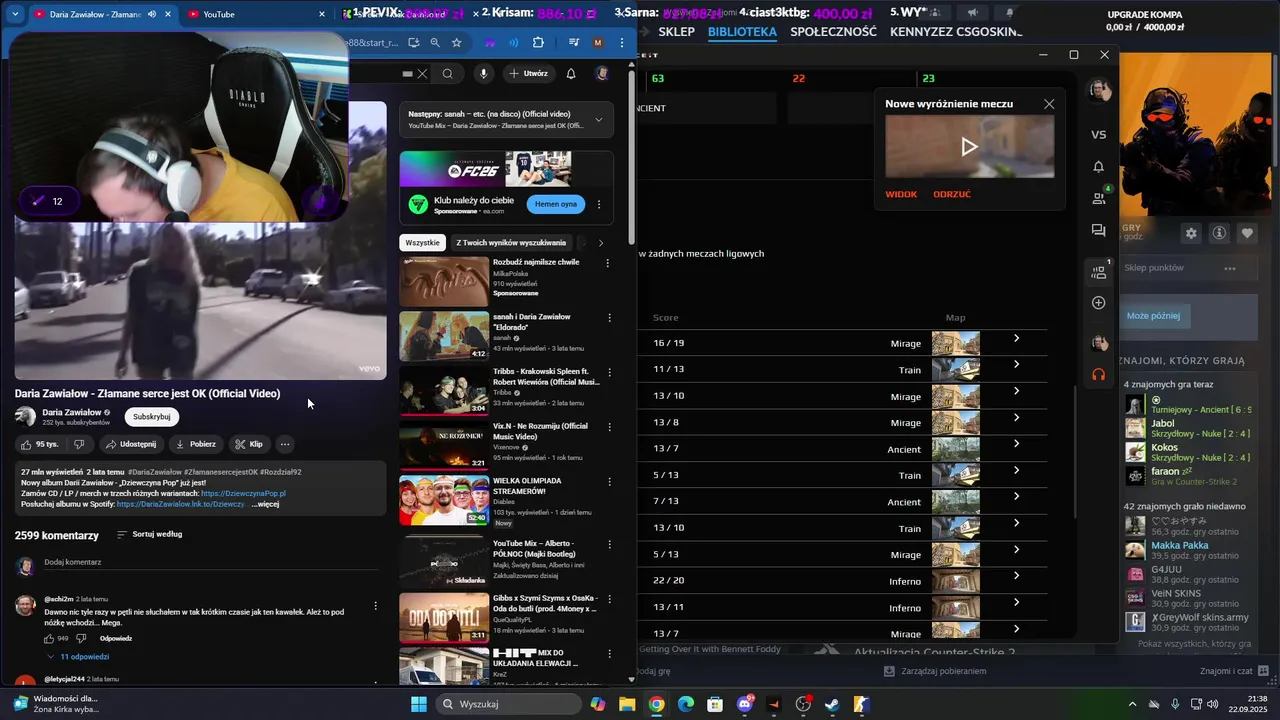Click the Klip button
The height and width of the screenshot is (720, 1280).
pos(249,444)
